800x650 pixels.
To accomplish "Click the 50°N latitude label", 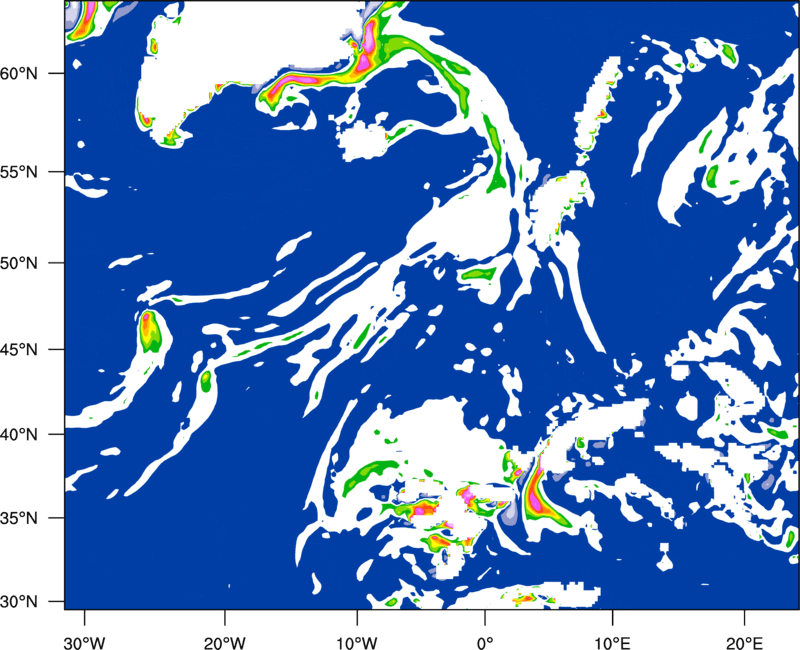I will coord(19,263).
